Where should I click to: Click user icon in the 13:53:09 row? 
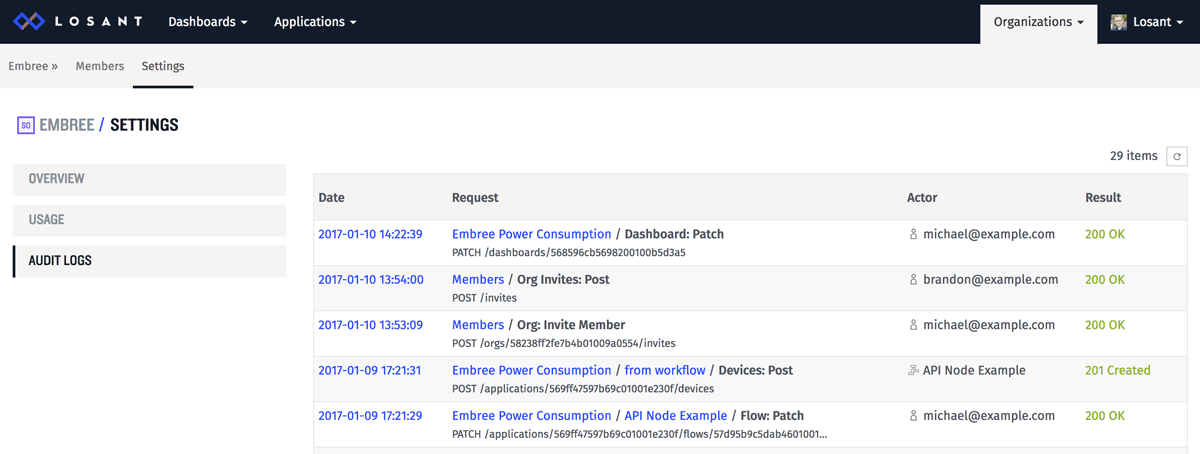pyautogui.click(x=913, y=326)
